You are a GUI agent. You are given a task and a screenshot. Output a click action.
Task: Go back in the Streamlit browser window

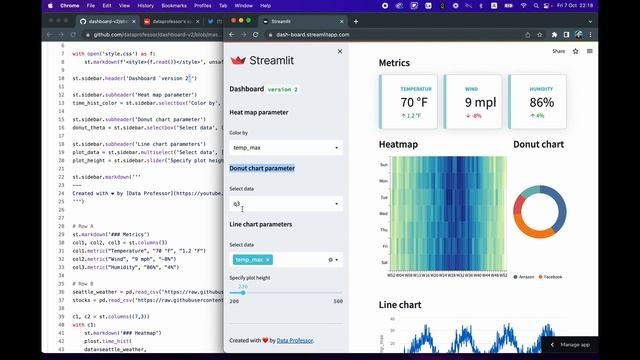[x=232, y=35]
